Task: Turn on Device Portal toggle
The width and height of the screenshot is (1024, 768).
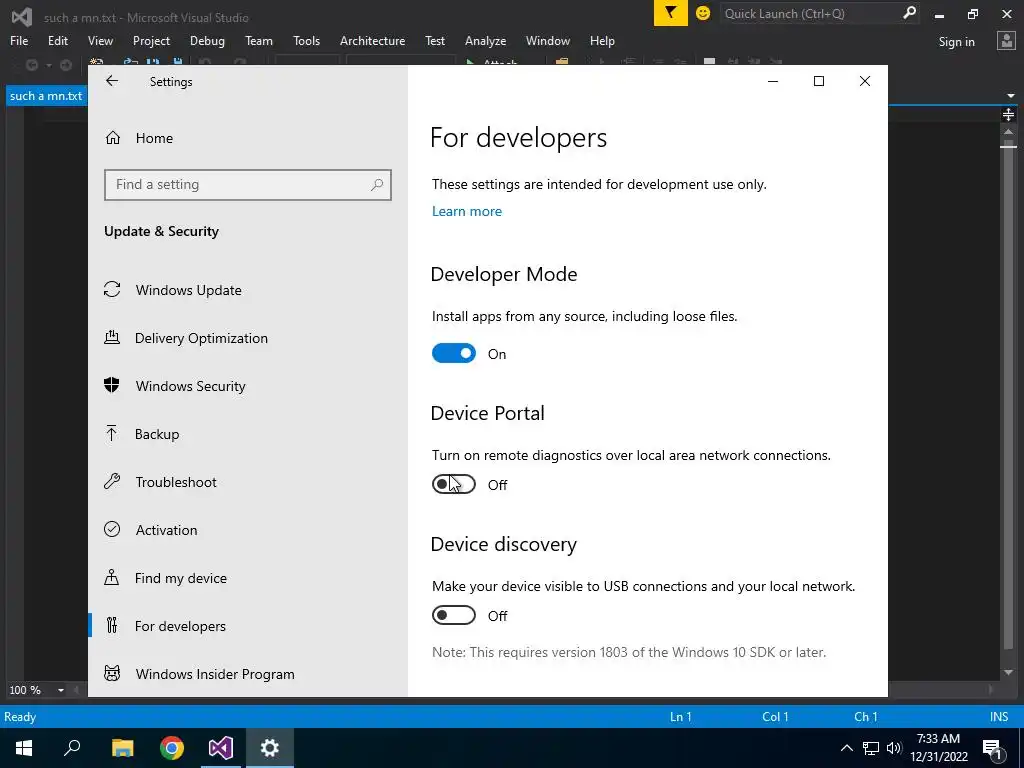Action: pyautogui.click(x=454, y=484)
